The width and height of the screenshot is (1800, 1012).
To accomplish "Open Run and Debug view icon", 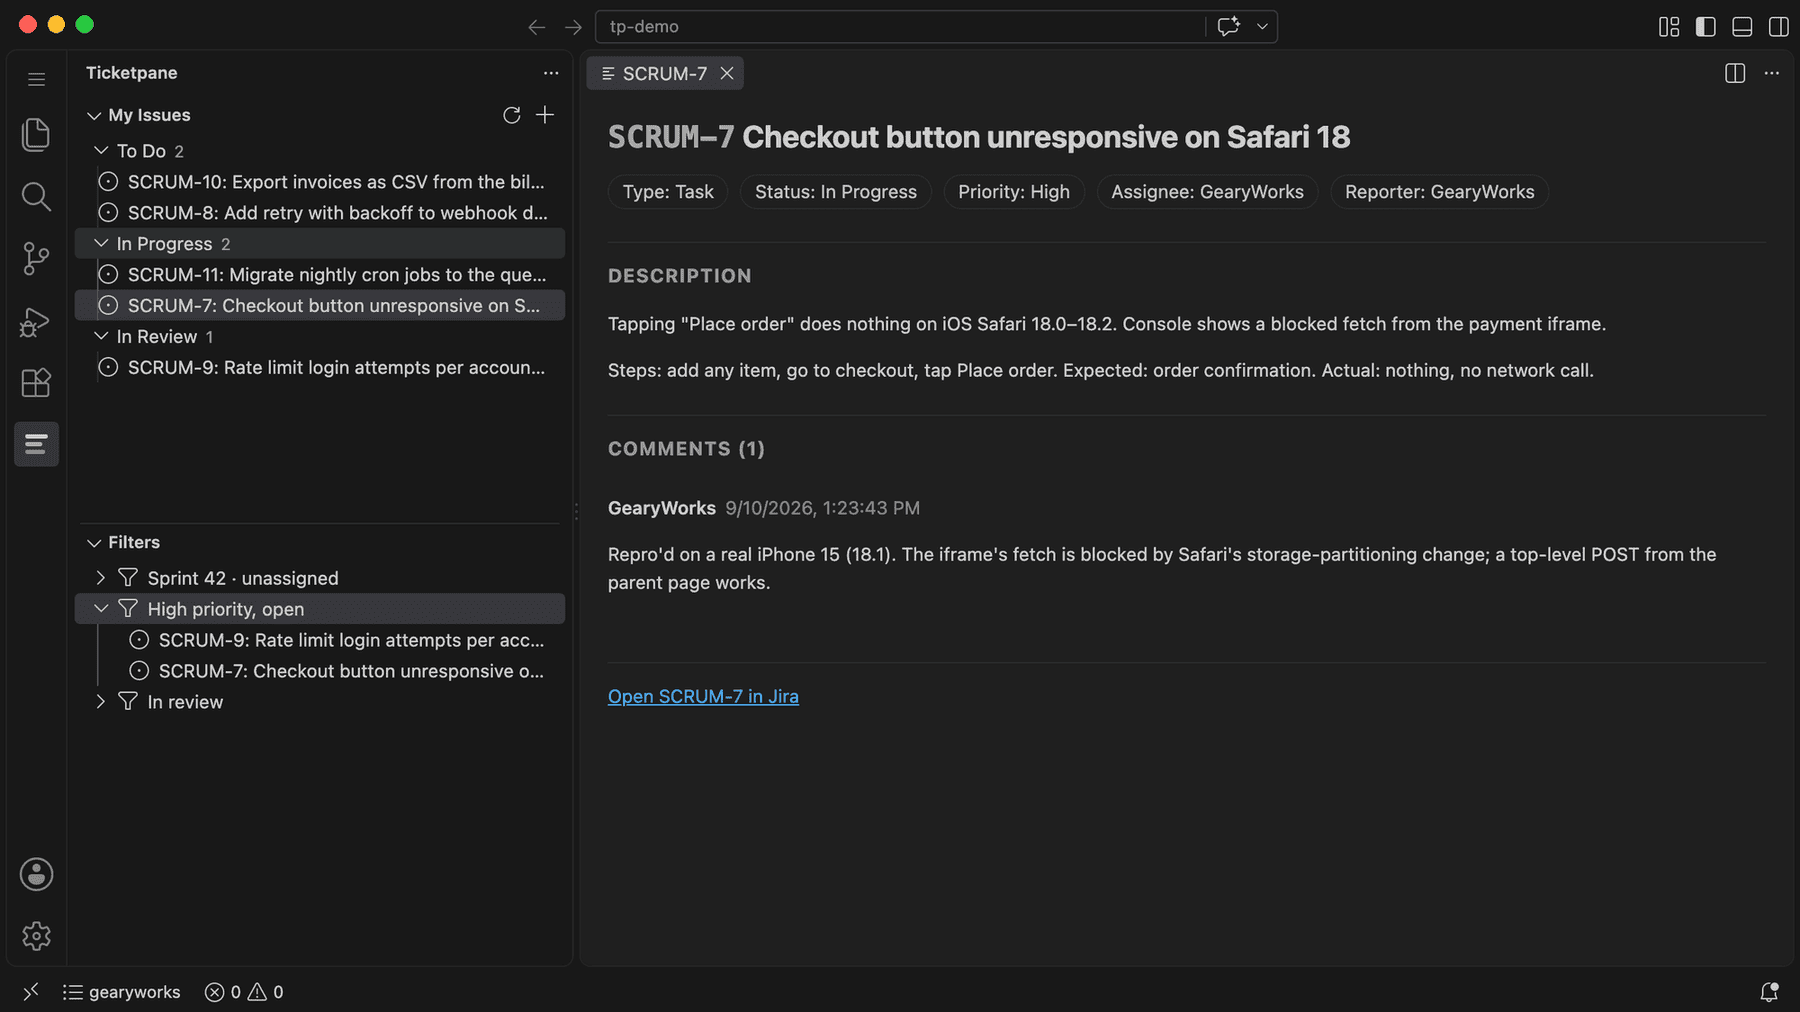I will [36, 321].
